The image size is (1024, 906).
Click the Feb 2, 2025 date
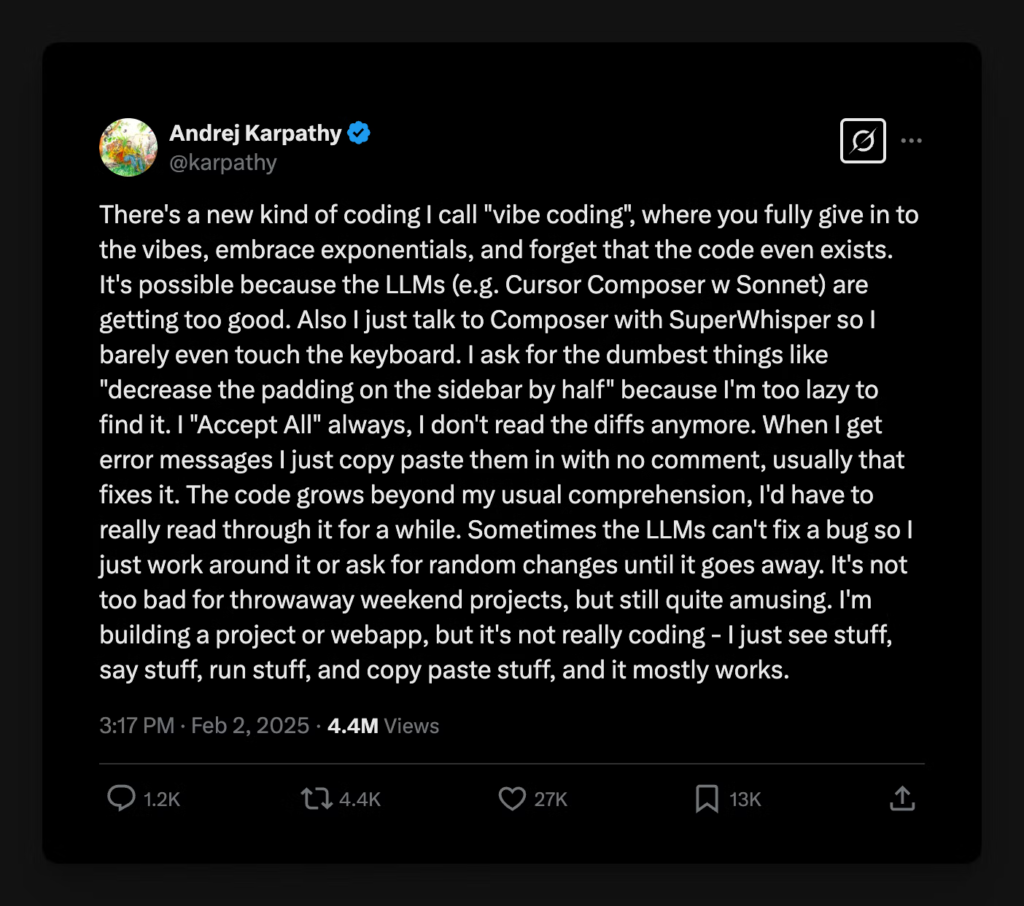pyautogui.click(x=250, y=726)
